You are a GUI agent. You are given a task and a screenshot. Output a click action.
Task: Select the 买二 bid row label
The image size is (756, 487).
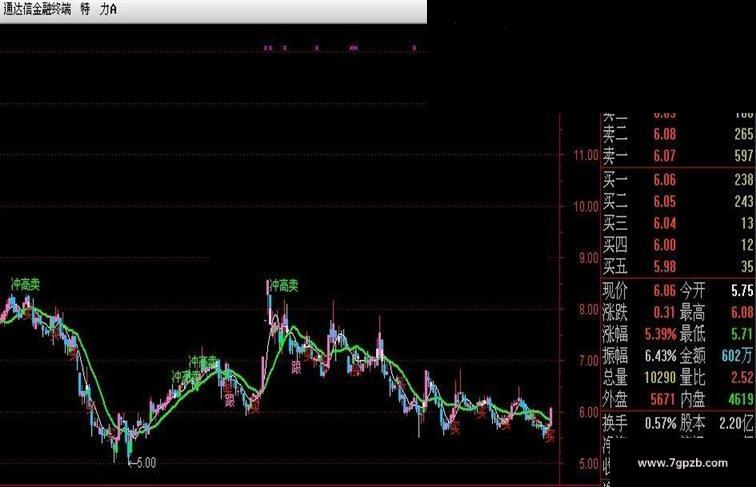(615, 201)
